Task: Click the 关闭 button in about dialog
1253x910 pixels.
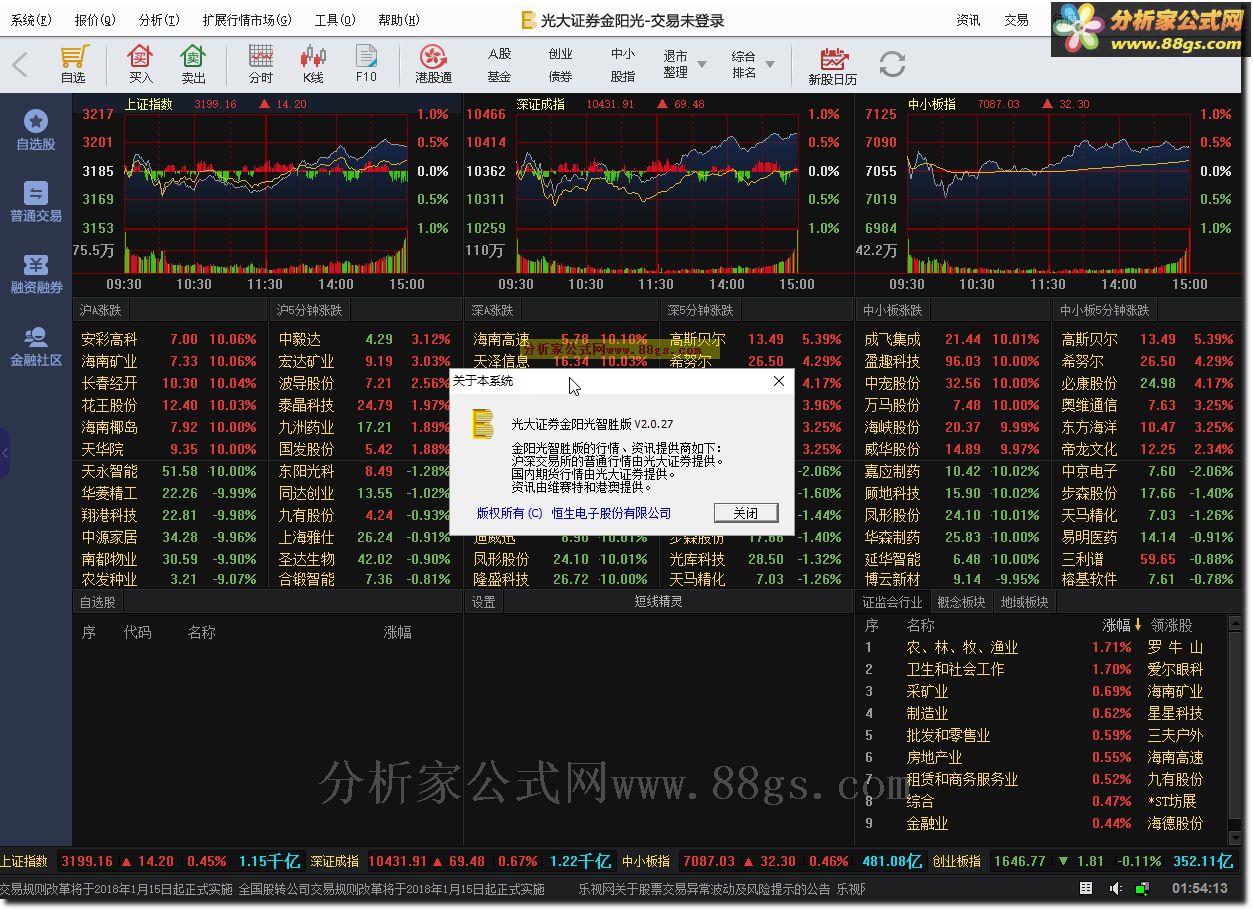Action: coord(746,512)
